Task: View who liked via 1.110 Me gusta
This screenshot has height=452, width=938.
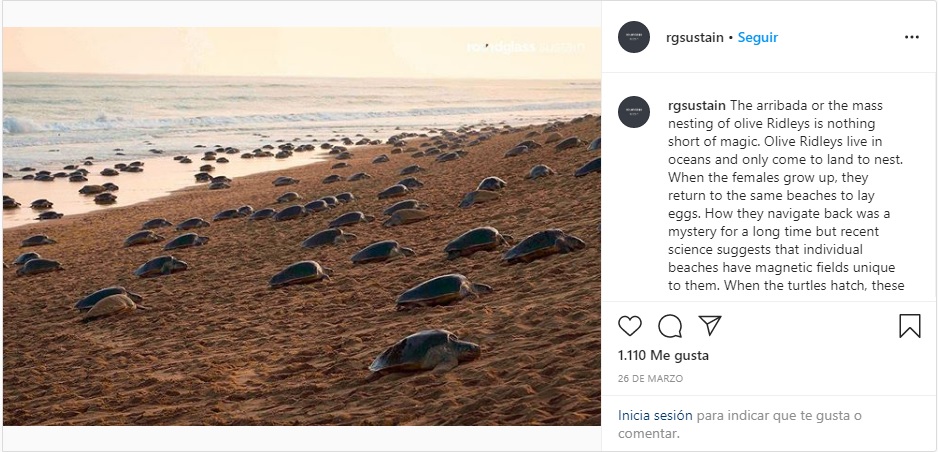Action: pyautogui.click(x=663, y=355)
